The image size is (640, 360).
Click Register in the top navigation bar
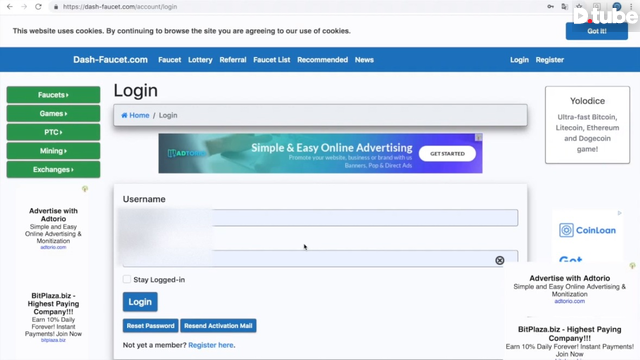point(549,60)
